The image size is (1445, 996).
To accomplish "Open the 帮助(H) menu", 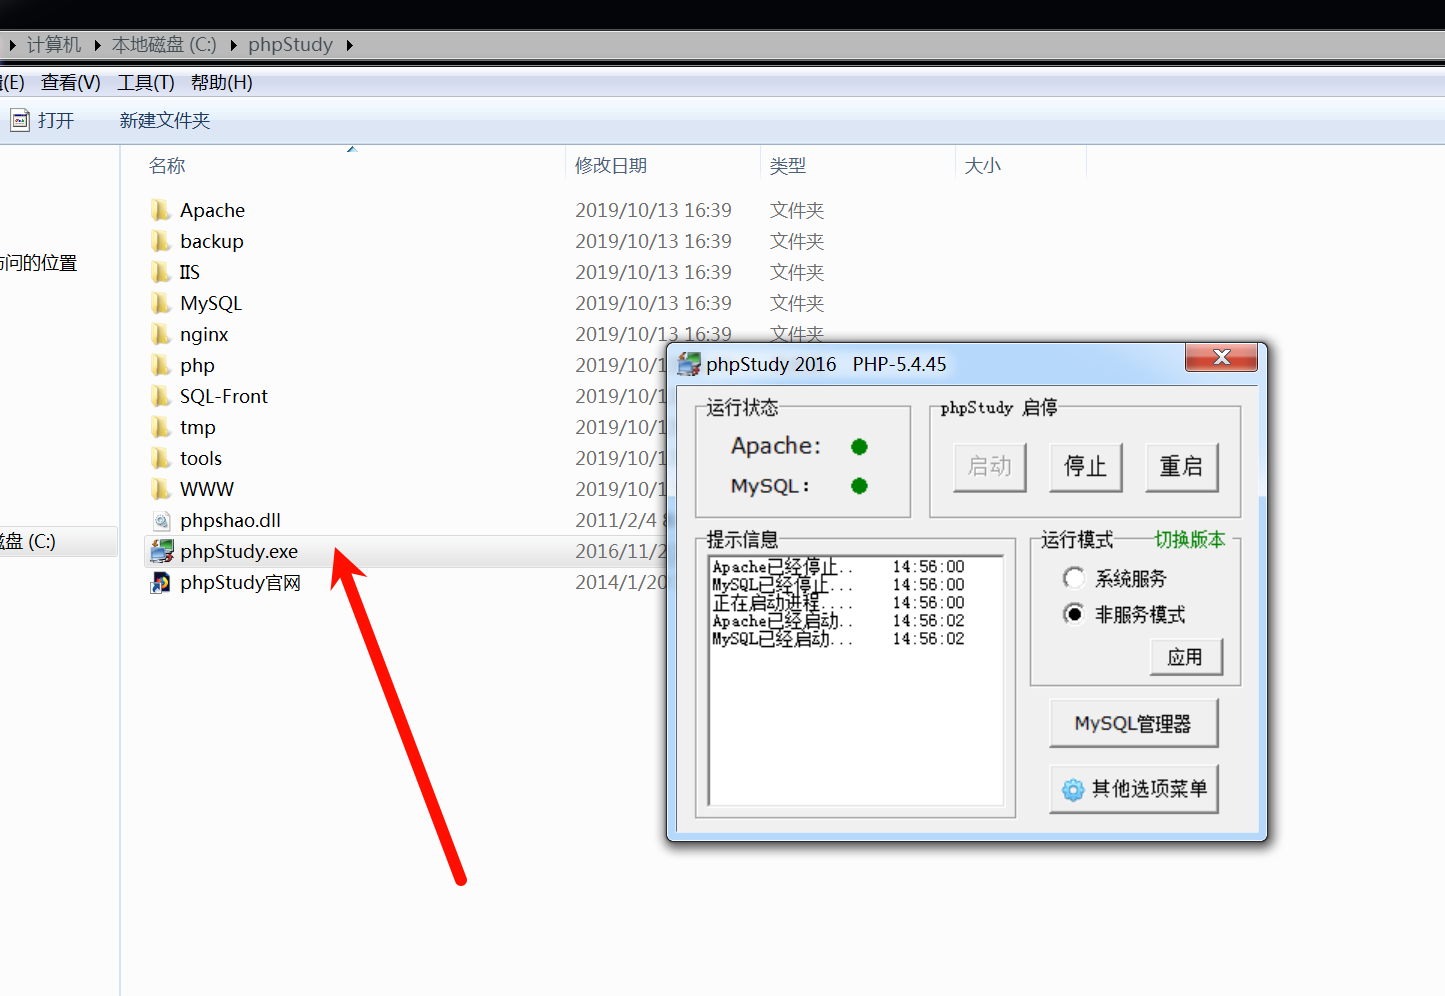I will pyautogui.click(x=222, y=83).
